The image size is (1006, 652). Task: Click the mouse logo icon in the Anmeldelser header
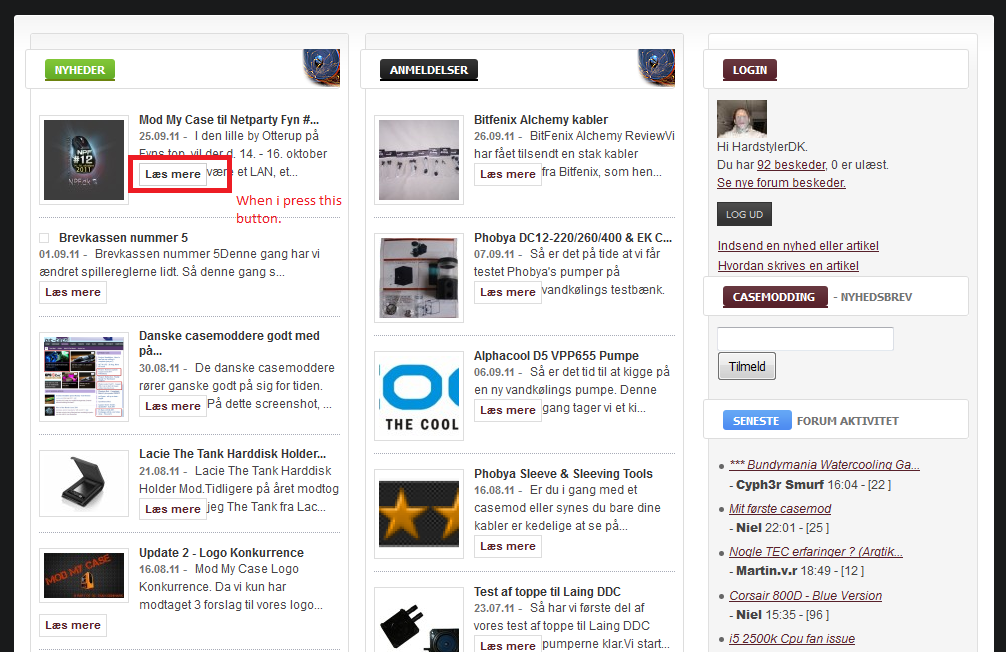(656, 67)
